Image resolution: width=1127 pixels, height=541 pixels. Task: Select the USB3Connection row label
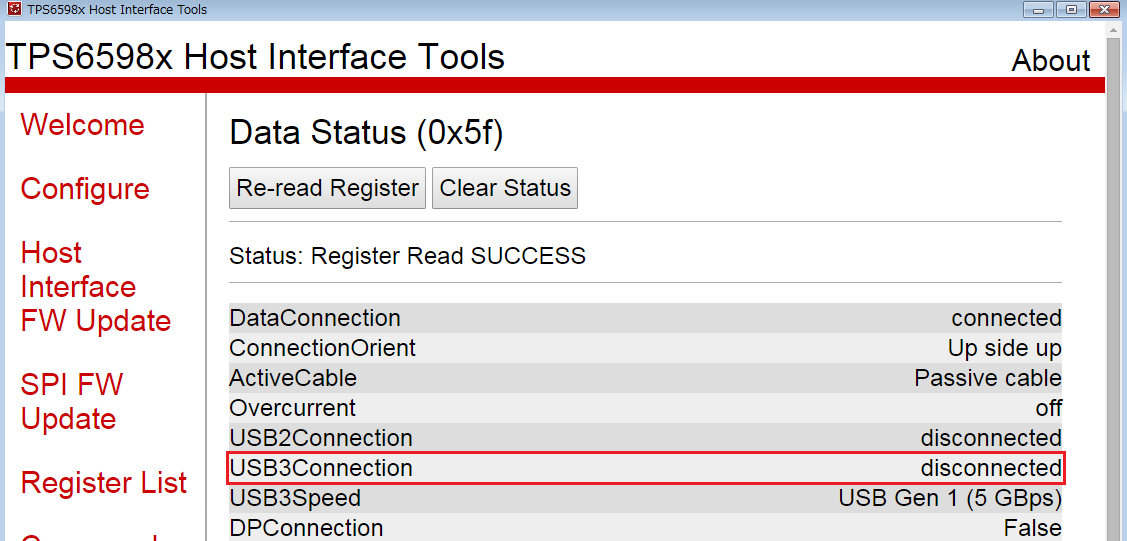click(x=321, y=468)
